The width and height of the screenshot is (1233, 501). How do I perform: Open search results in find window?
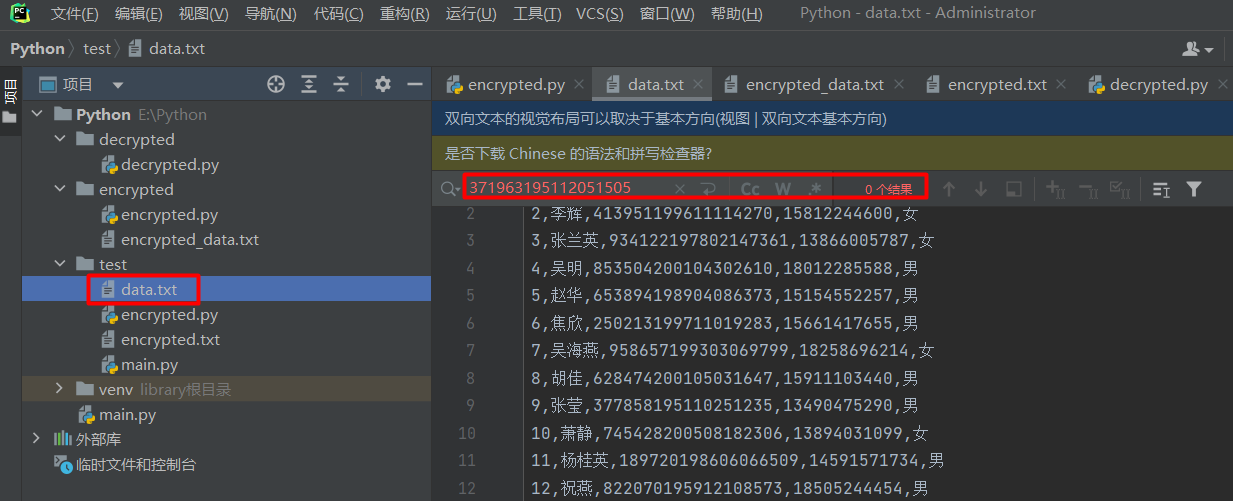(1013, 189)
